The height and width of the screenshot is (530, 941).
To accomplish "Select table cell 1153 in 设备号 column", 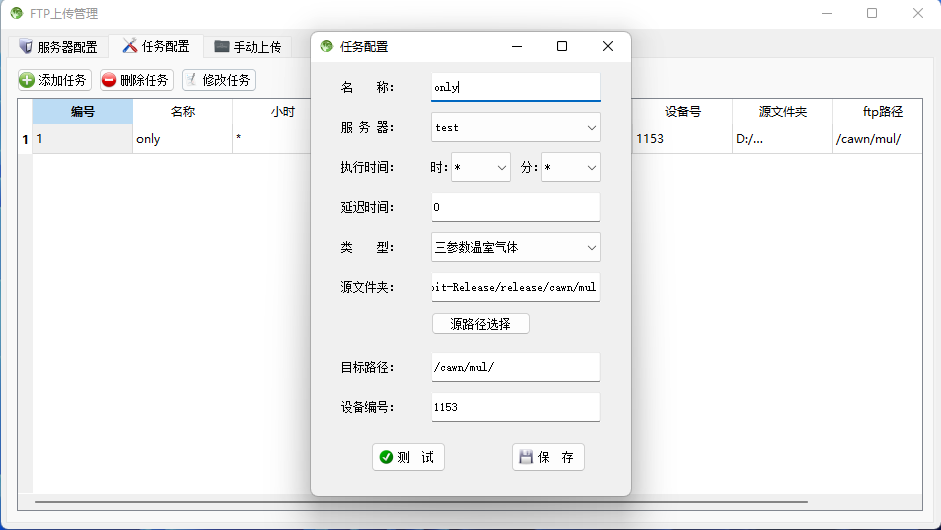I will pos(682,139).
